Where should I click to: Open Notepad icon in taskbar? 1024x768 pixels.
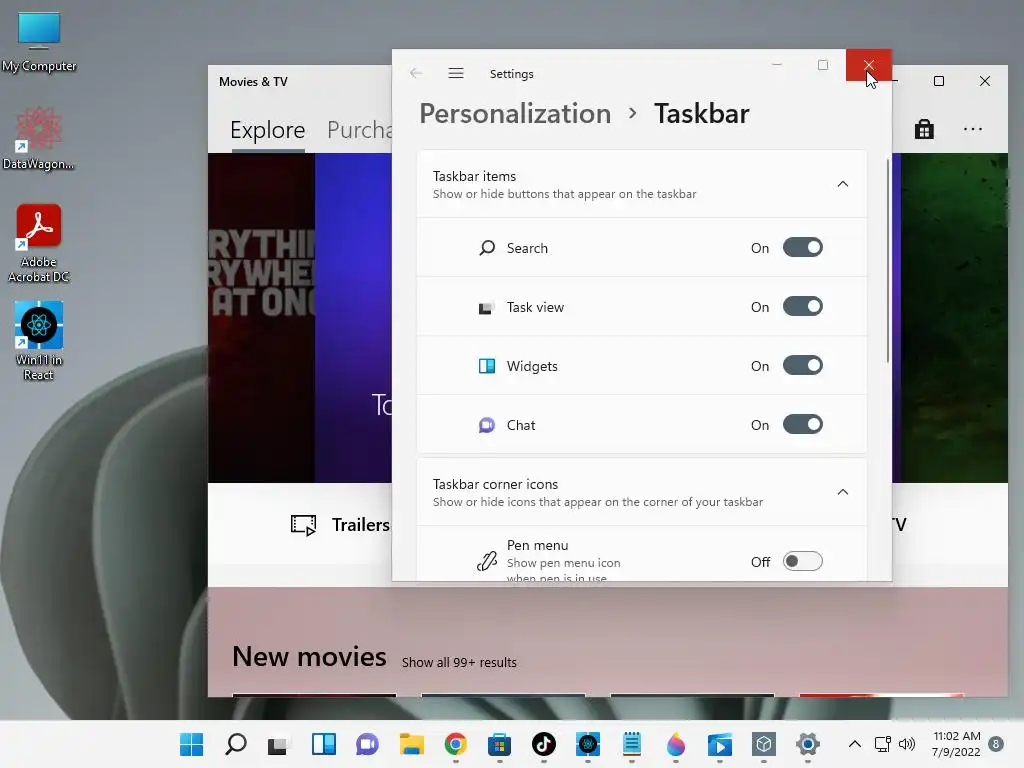tap(632, 744)
